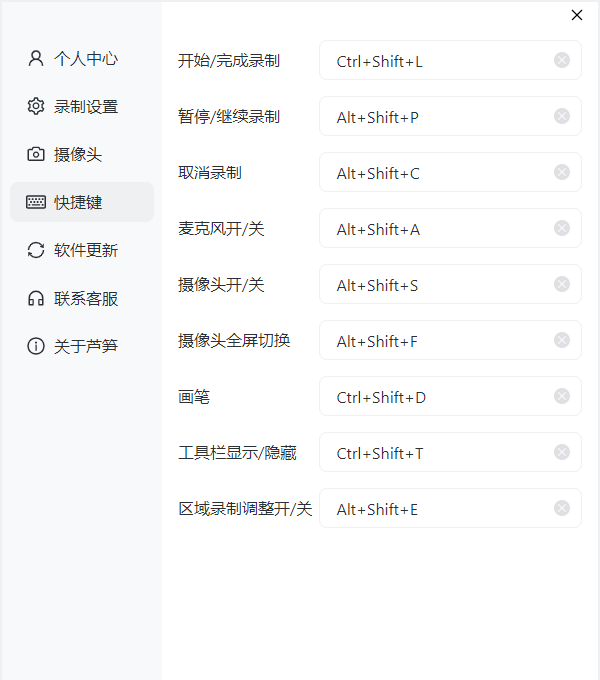600x680 pixels.
Task: Focus the 摄像头全屏切换 shortcut field
Action: pyautogui.click(x=450, y=340)
